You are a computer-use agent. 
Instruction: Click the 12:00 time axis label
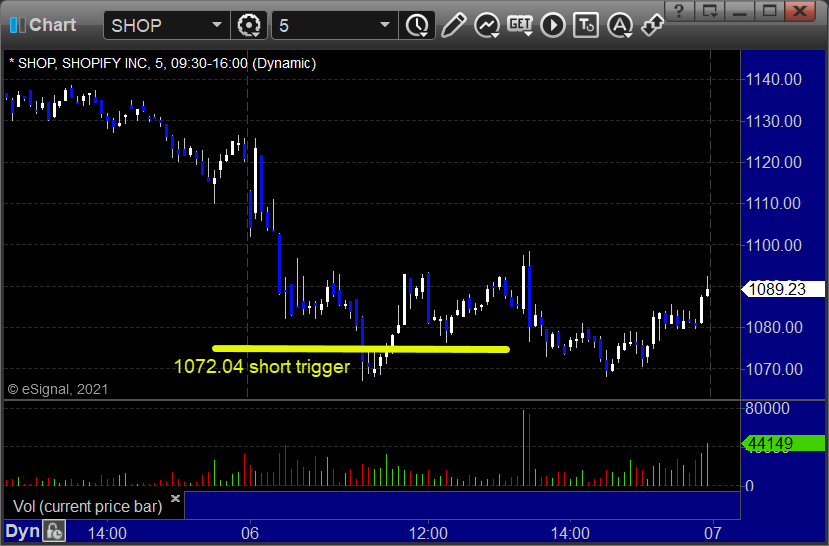428,533
